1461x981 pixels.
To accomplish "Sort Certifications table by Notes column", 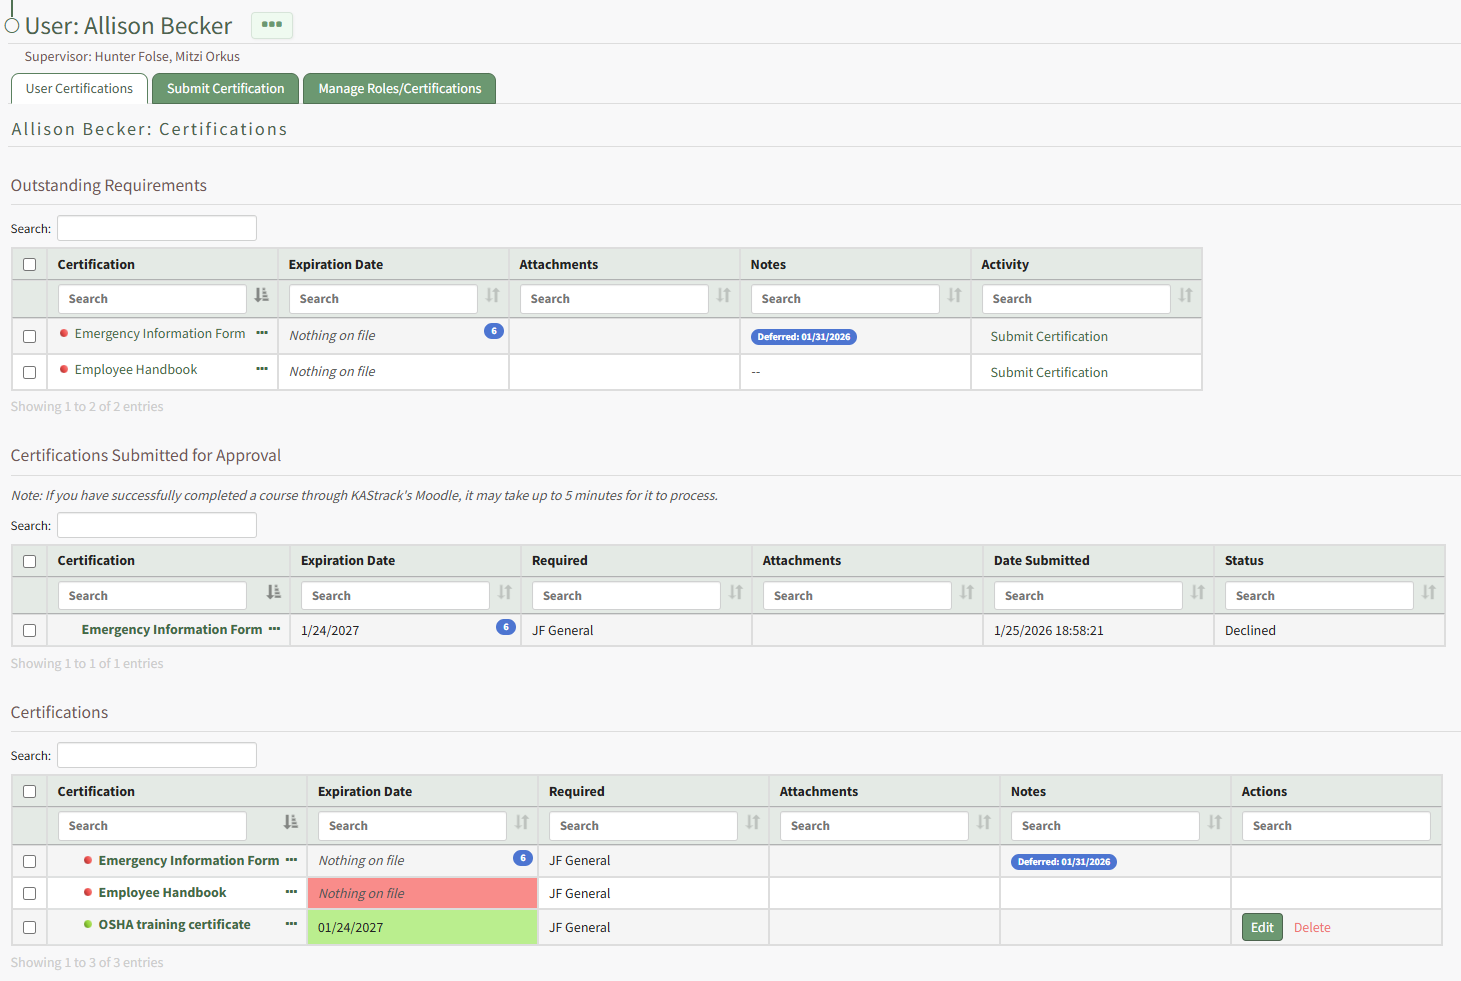I will pyautogui.click(x=1214, y=823).
